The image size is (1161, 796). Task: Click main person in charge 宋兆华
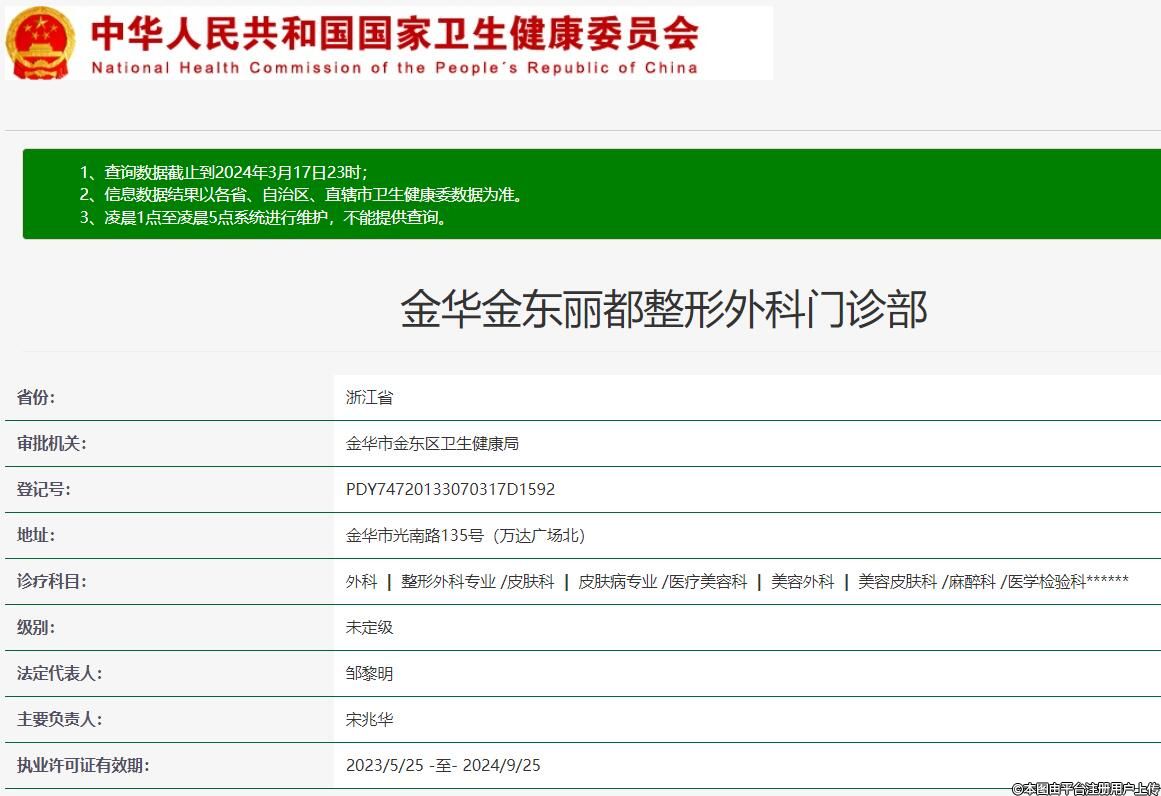coord(369,719)
